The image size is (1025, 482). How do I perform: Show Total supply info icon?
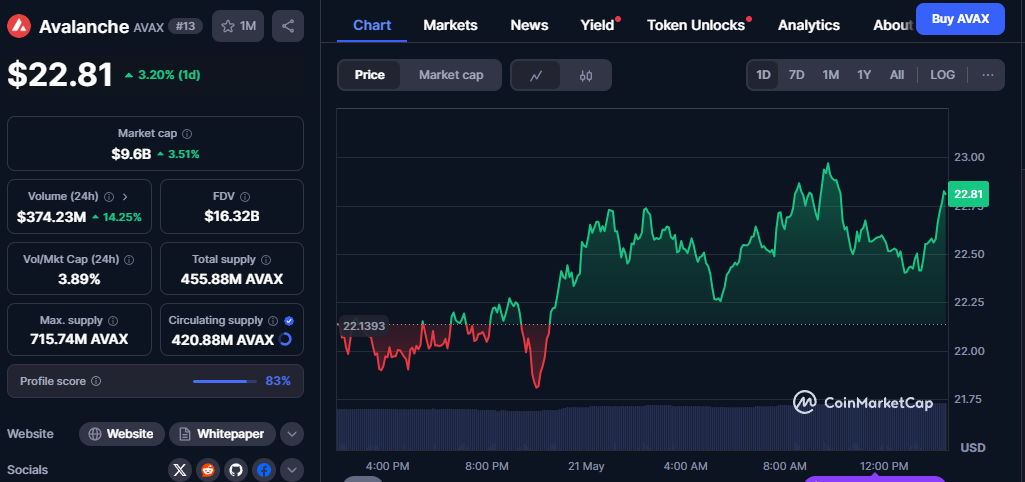266,260
